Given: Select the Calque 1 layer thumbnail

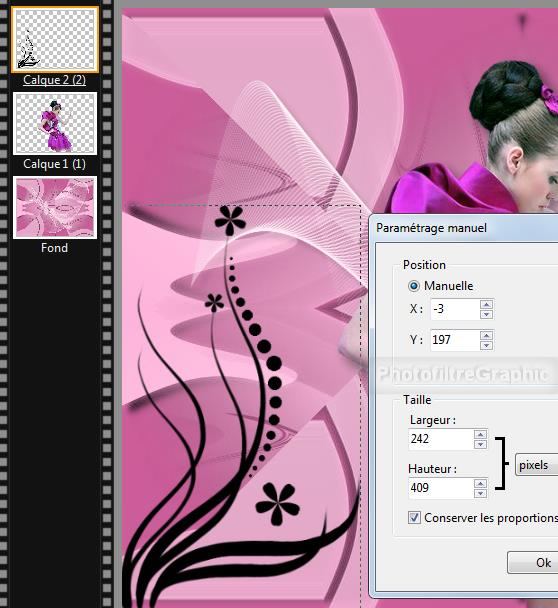Looking at the screenshot, I should click(55, 123).
